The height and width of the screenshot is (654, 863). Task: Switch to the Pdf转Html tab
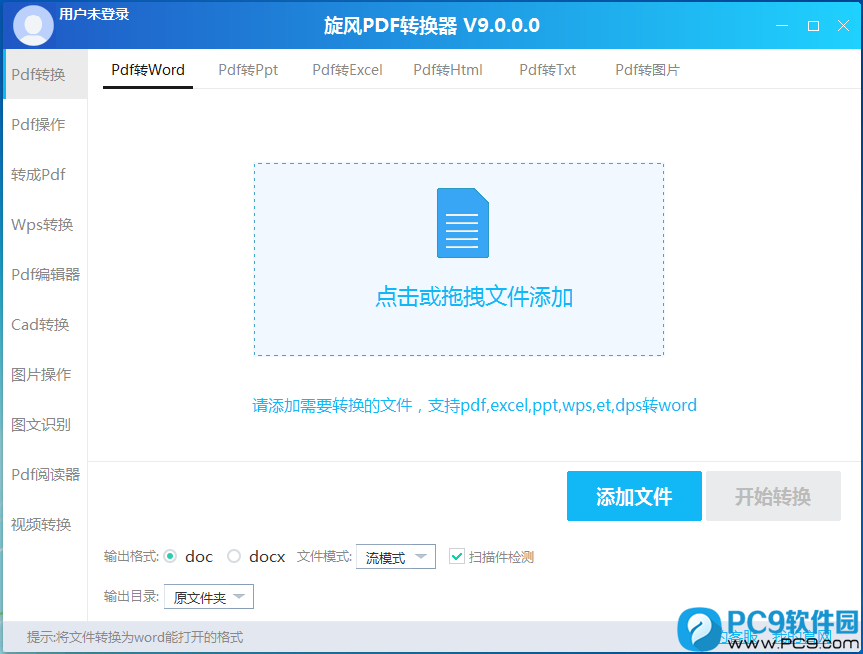click(x=448, y=70)
